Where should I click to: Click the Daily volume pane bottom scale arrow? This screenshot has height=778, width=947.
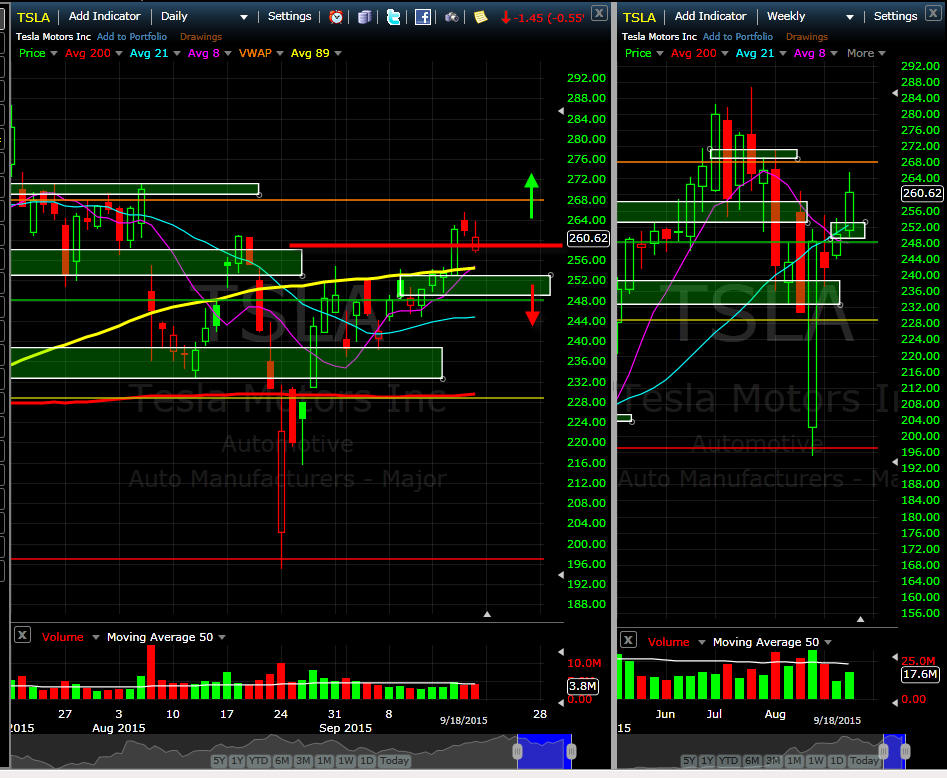pos(560,702)
